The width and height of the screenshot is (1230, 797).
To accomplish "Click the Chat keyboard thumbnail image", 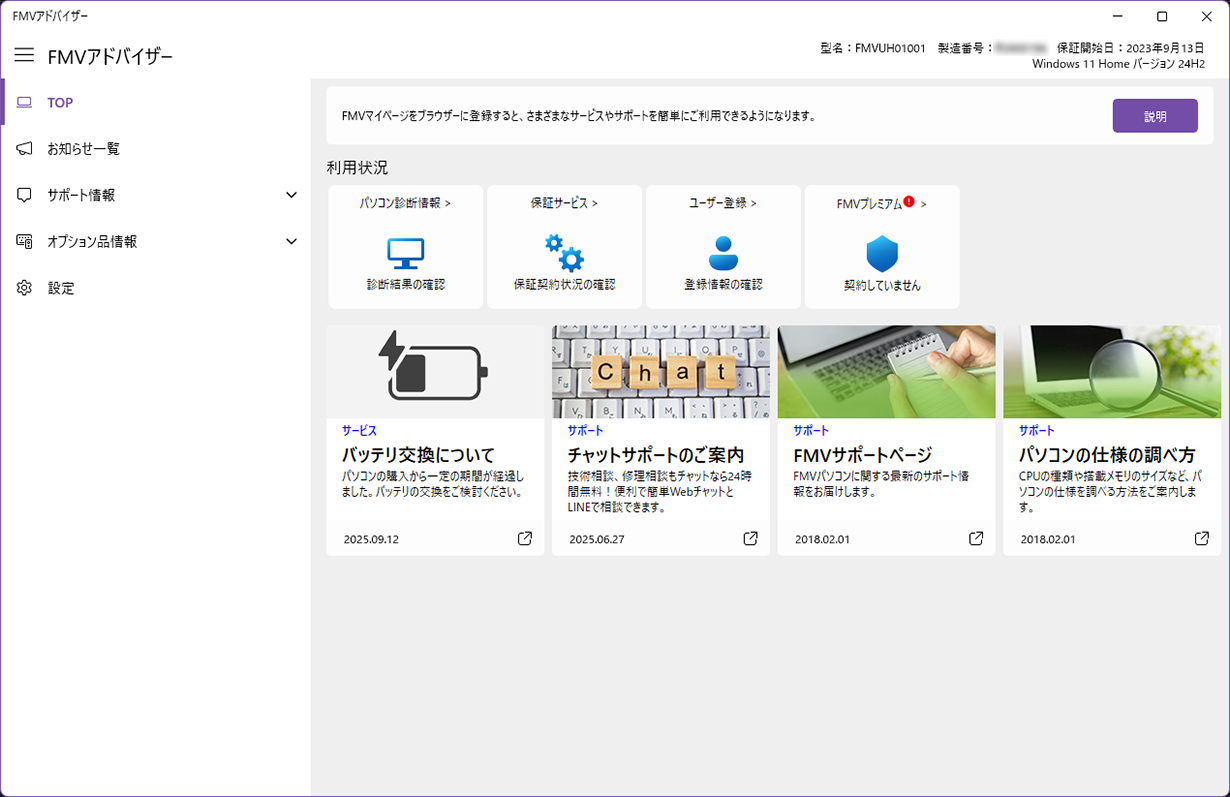I will click(x=661, y=371).
